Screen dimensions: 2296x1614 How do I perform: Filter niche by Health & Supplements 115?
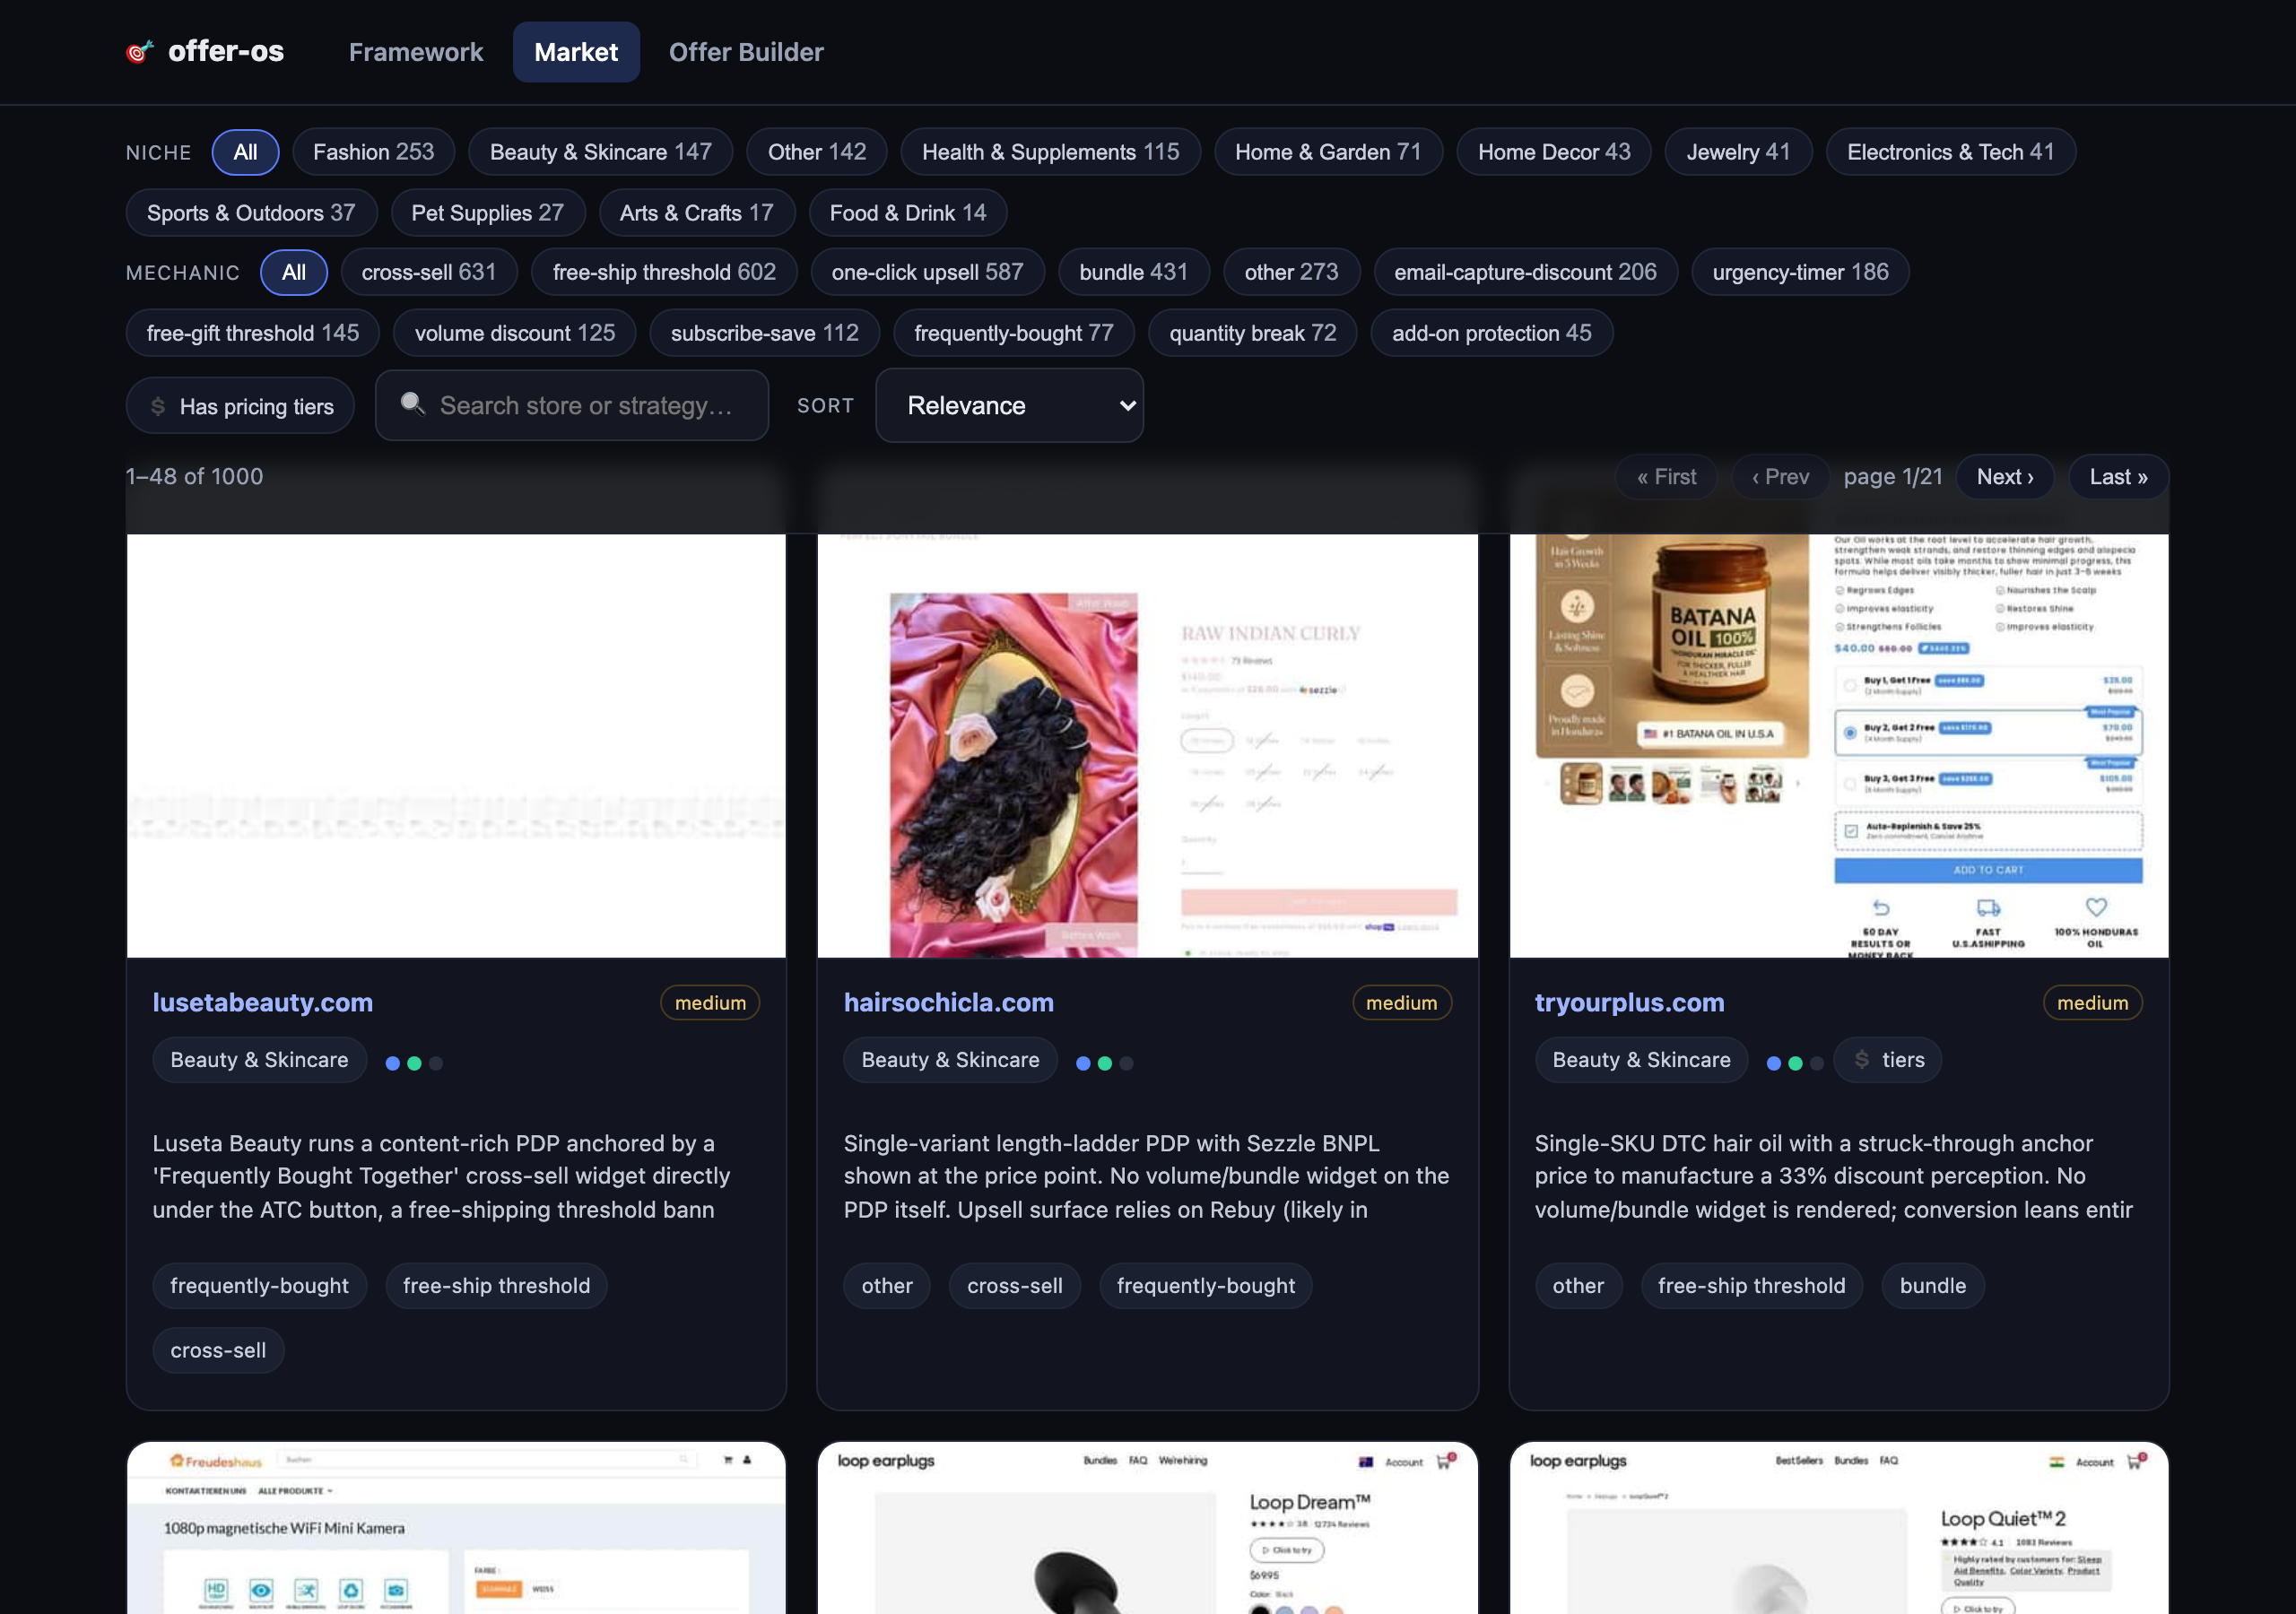1051,152
